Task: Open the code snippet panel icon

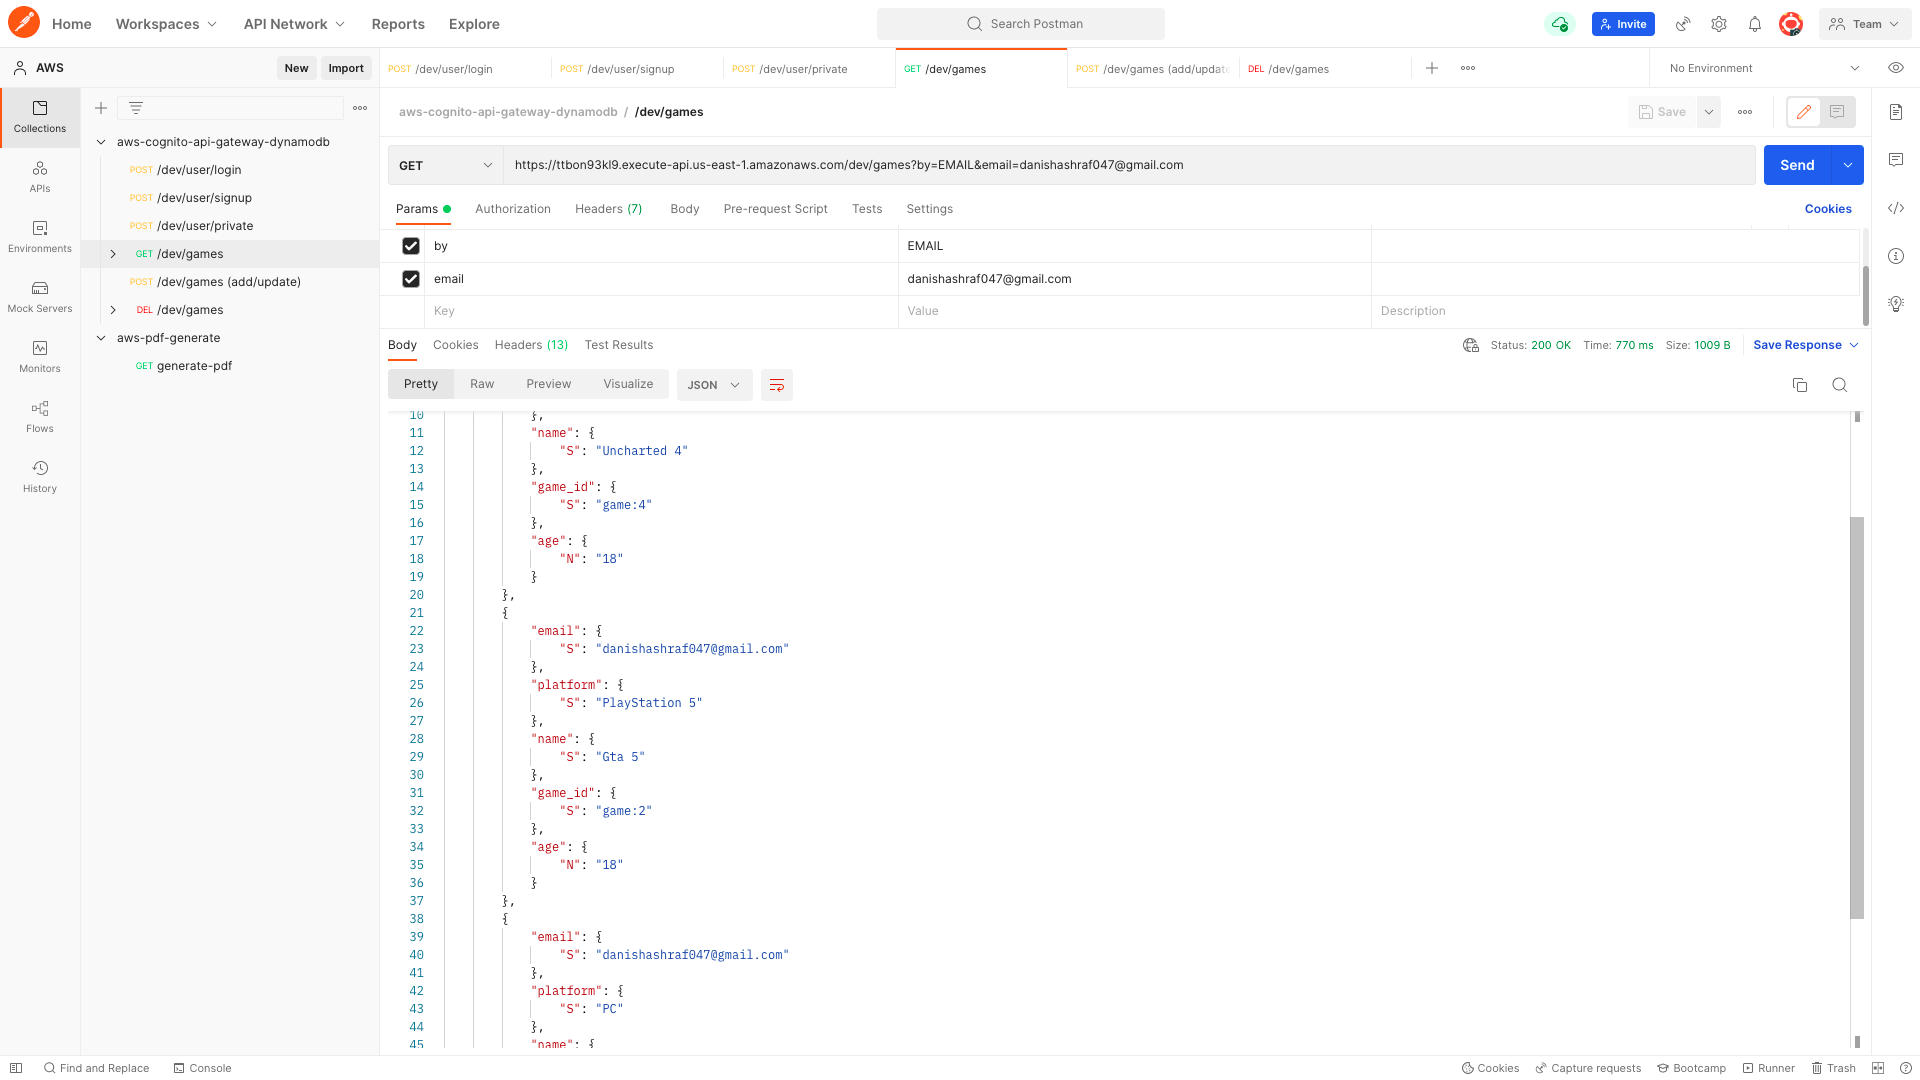Action: click(1896, 208)
